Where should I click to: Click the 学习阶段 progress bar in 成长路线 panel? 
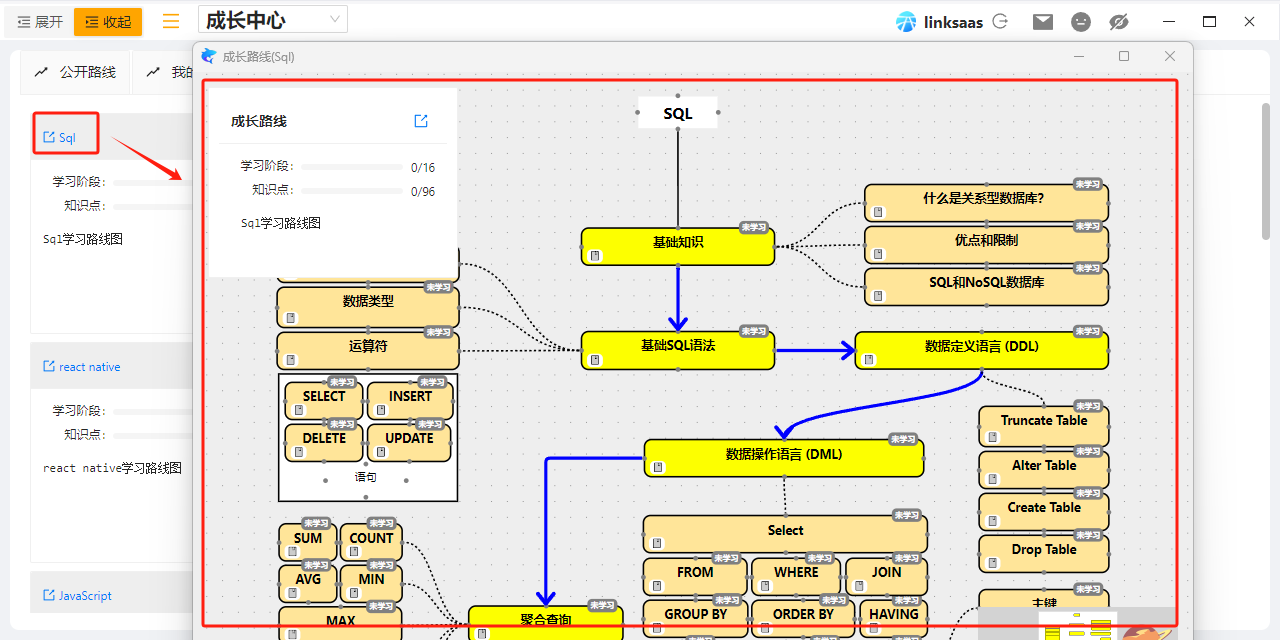[353, 167]
